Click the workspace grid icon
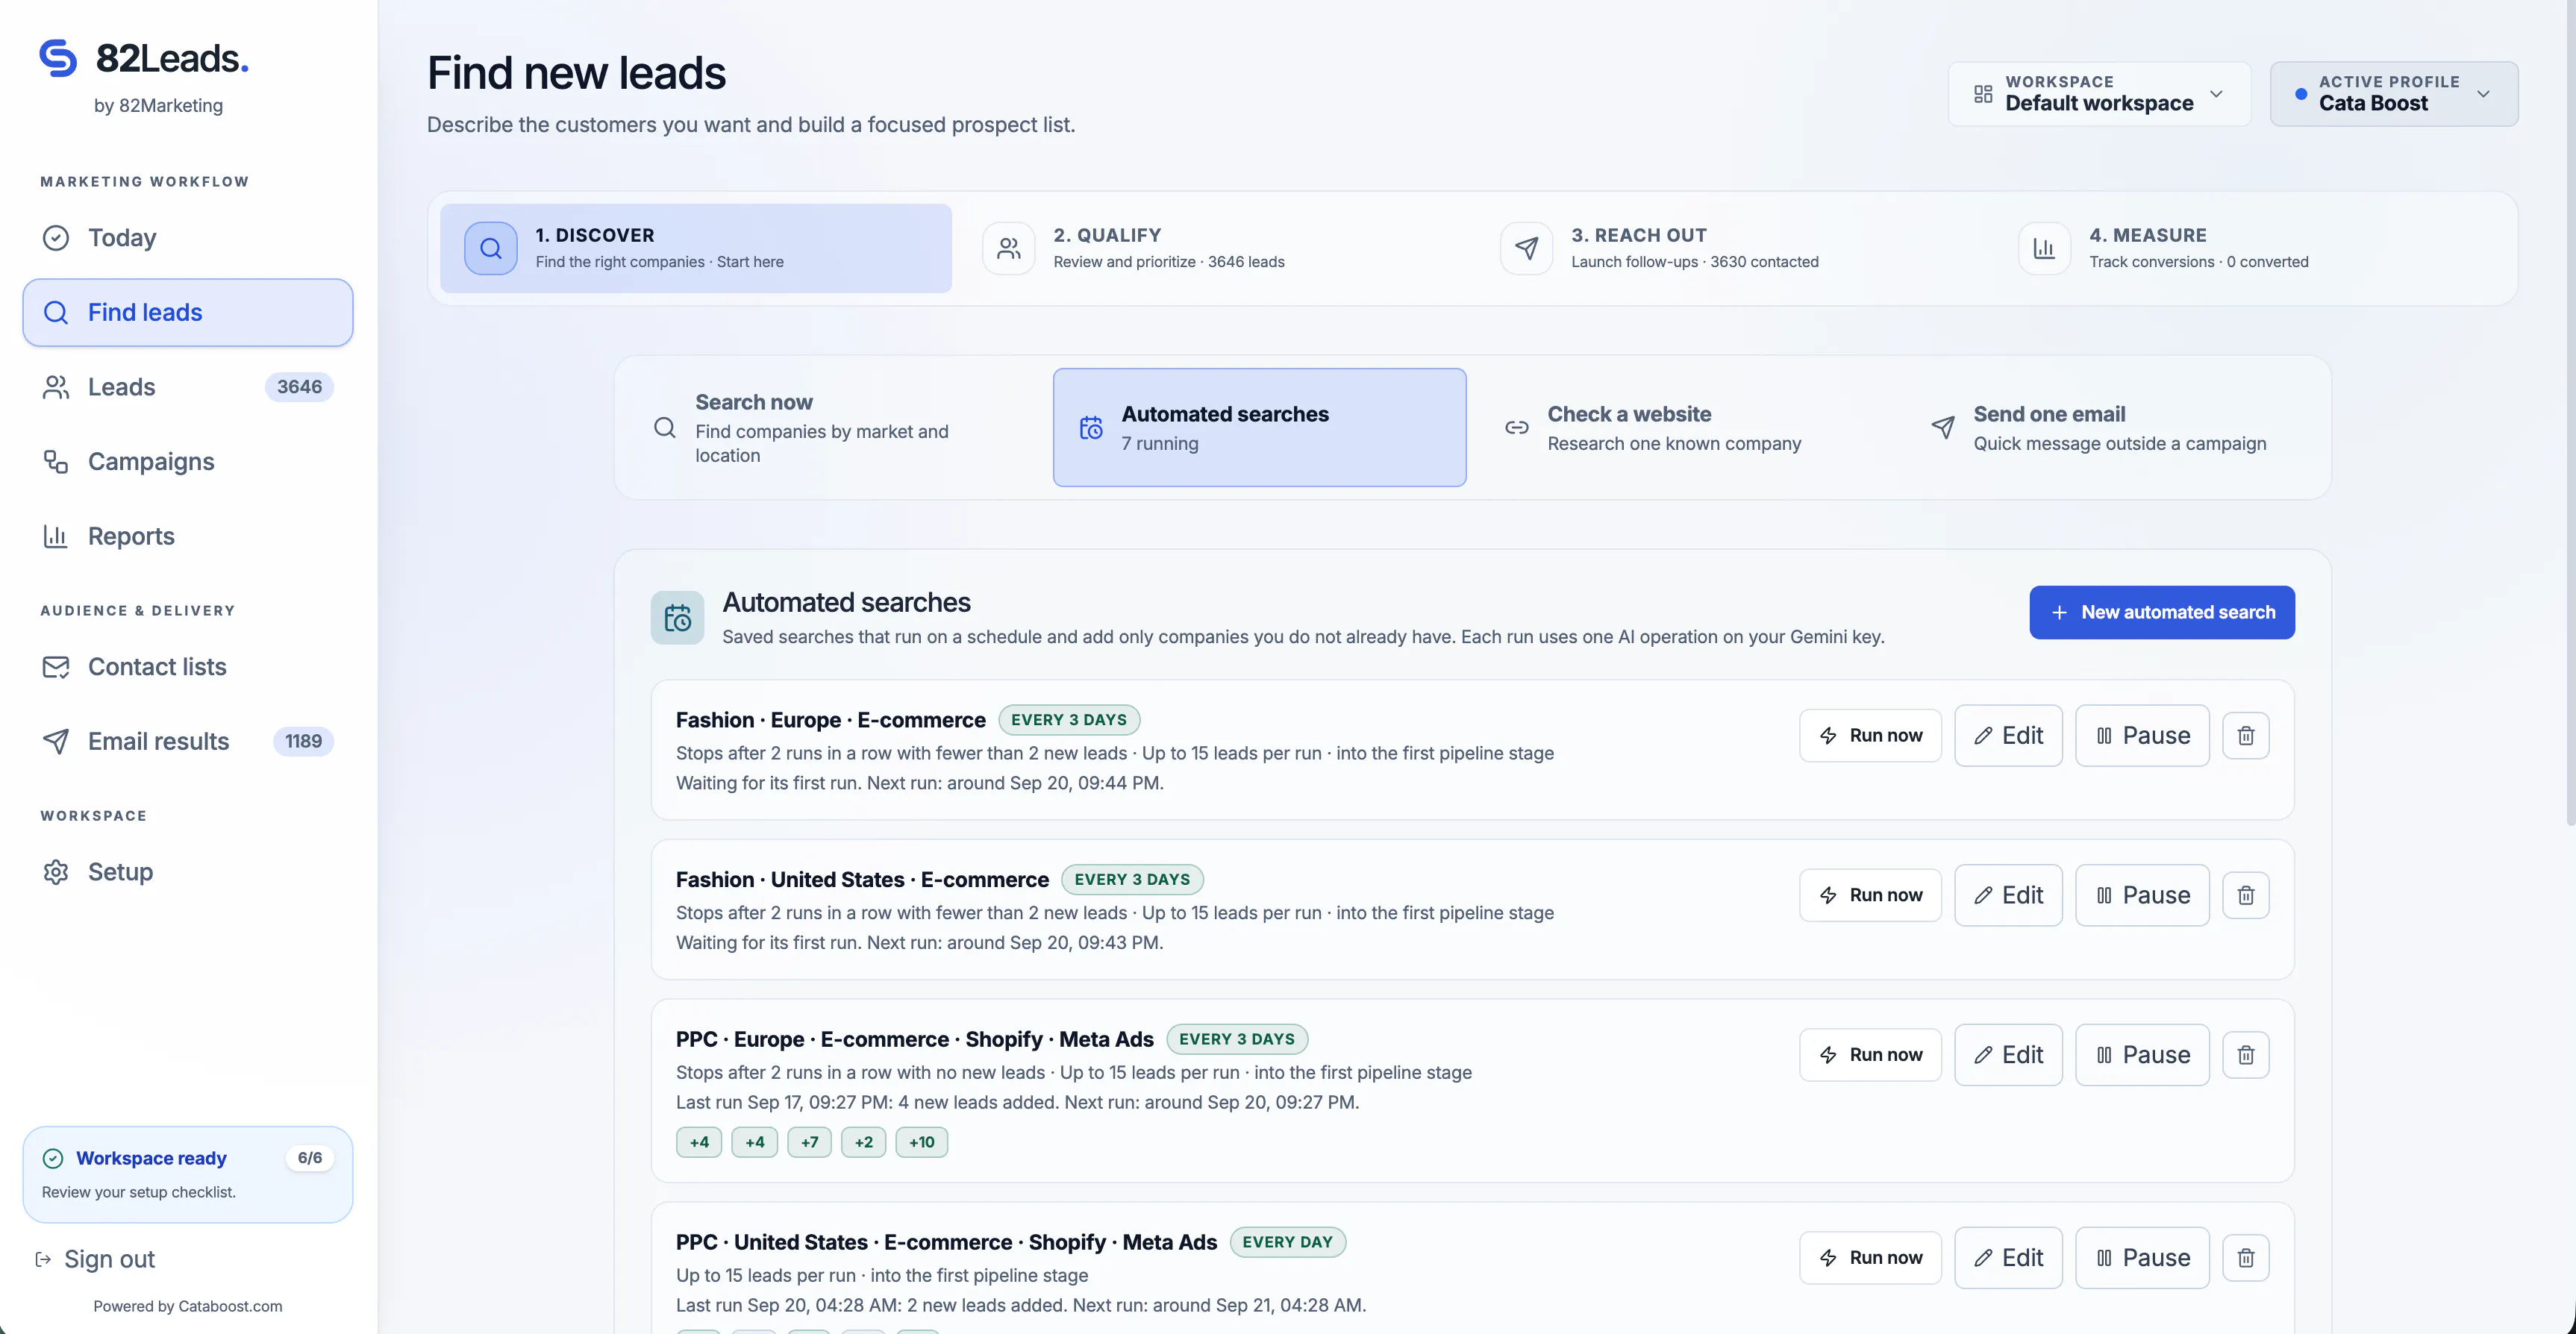The height and width of the screenshot is (1334, 2576). 1983,94
